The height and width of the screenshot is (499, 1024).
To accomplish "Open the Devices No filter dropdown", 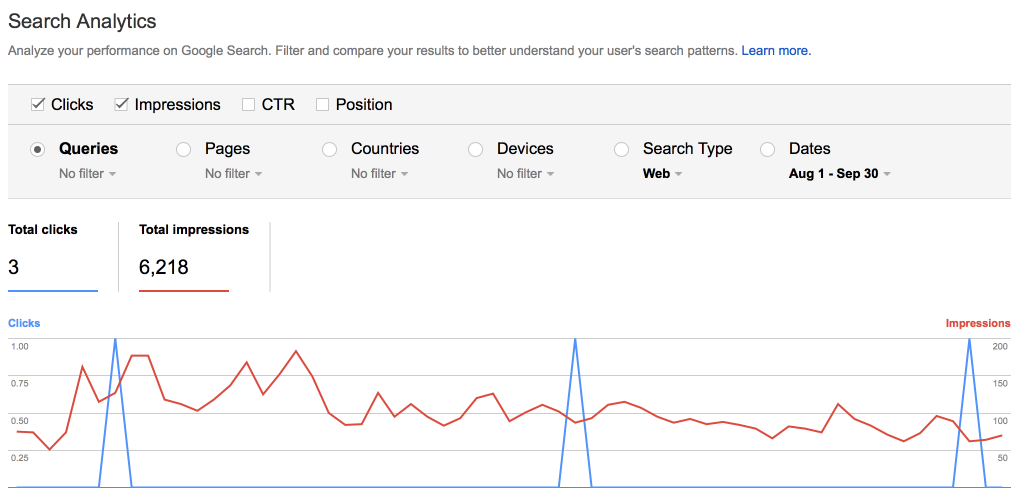I will click(x=526, y=174).
